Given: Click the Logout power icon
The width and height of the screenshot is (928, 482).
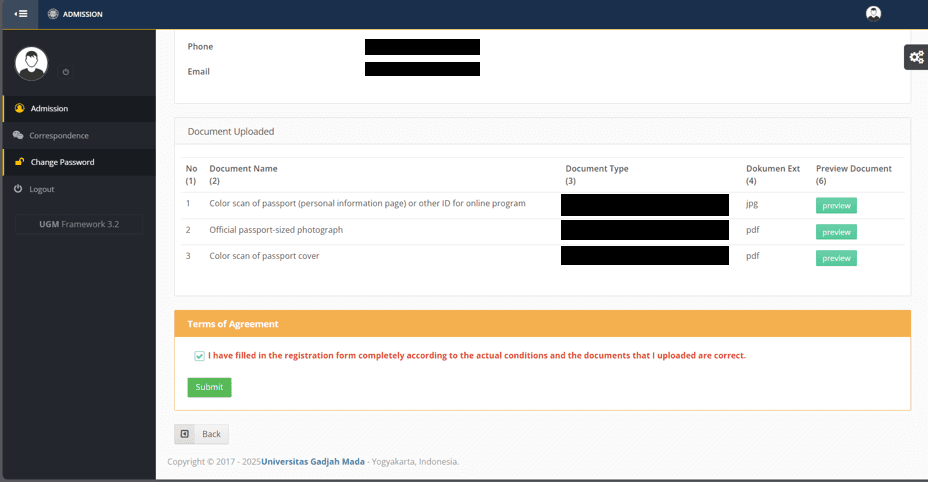Looking at the screenshot, I should [x=18, y=188].
